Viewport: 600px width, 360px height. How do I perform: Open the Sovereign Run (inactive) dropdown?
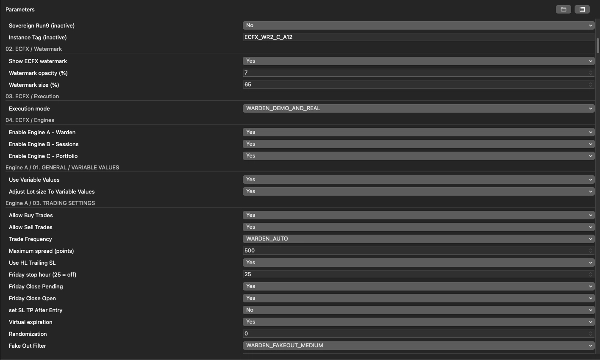[x=419, y=25]
